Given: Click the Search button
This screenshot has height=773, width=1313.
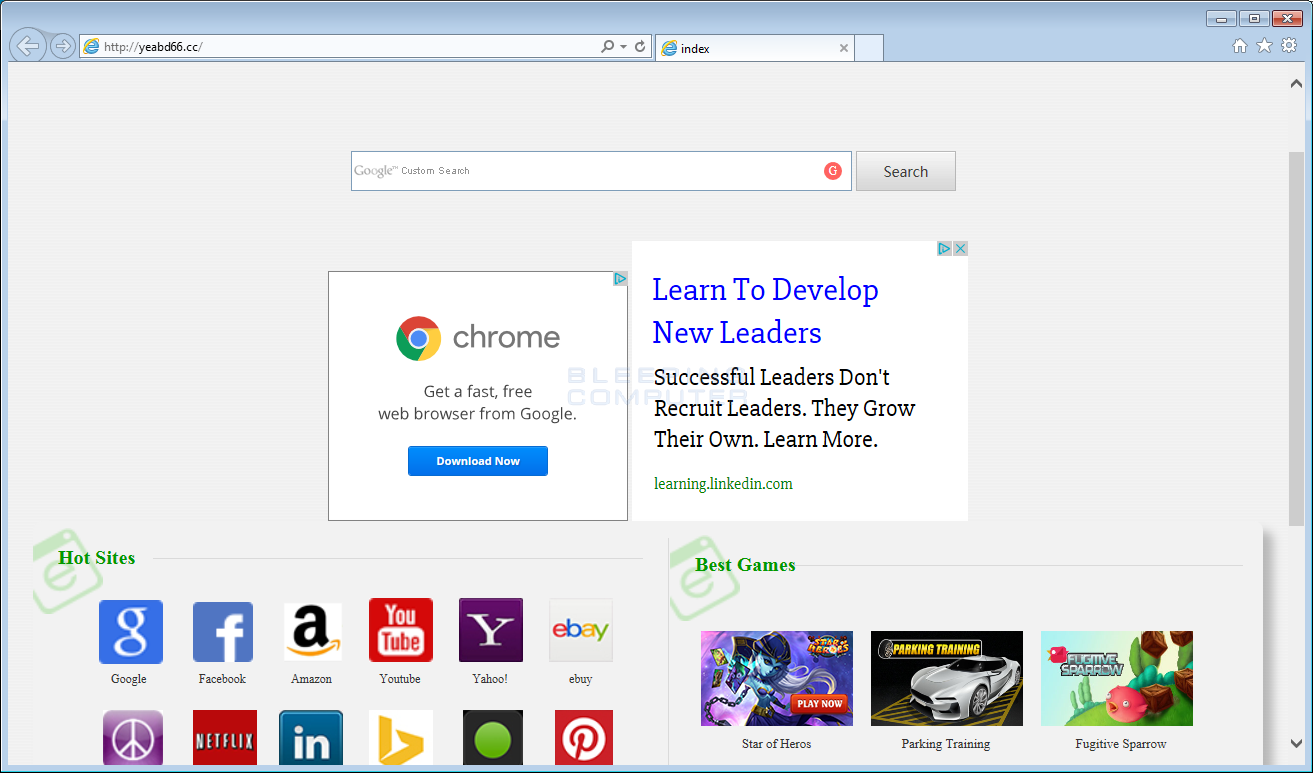Looking at the screenshot, I should 906,171.
